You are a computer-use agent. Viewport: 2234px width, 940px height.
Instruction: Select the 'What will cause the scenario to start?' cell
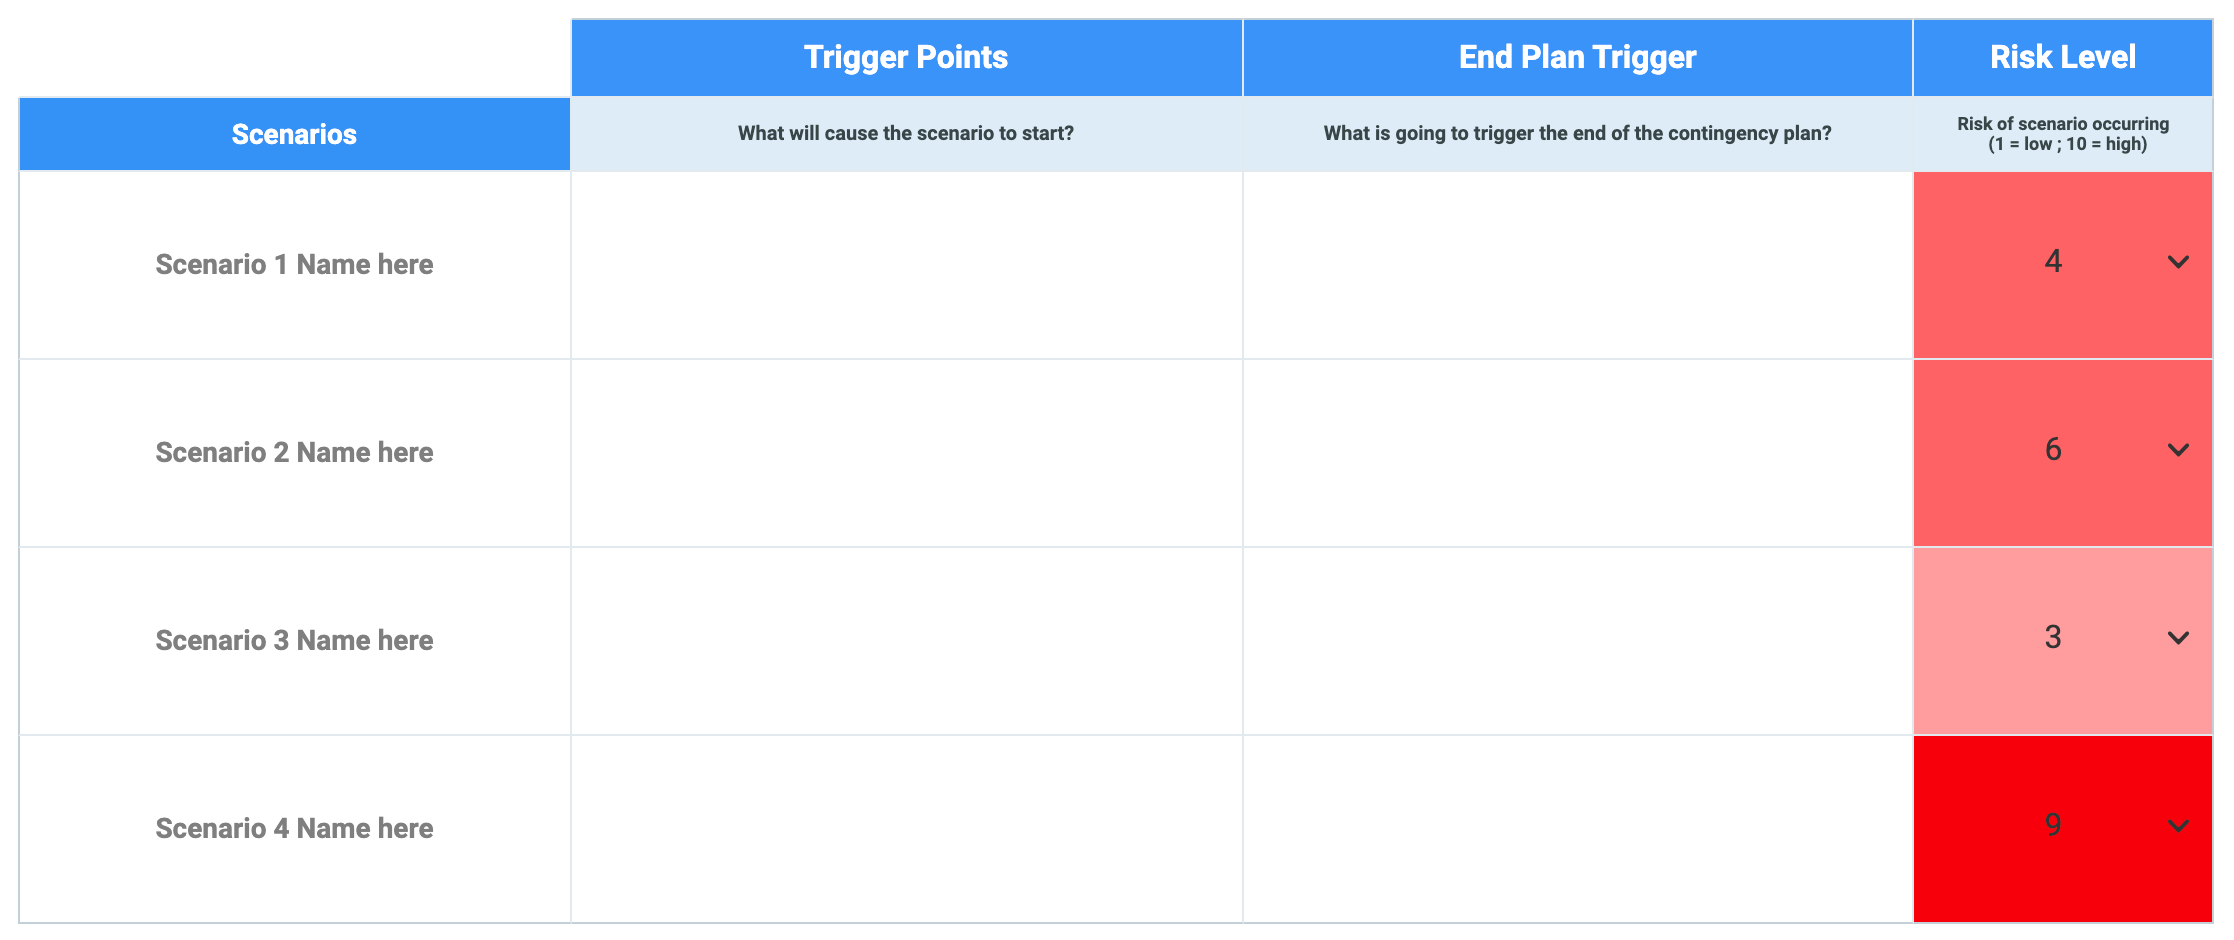pyautogui.click(x=906, y=134)
